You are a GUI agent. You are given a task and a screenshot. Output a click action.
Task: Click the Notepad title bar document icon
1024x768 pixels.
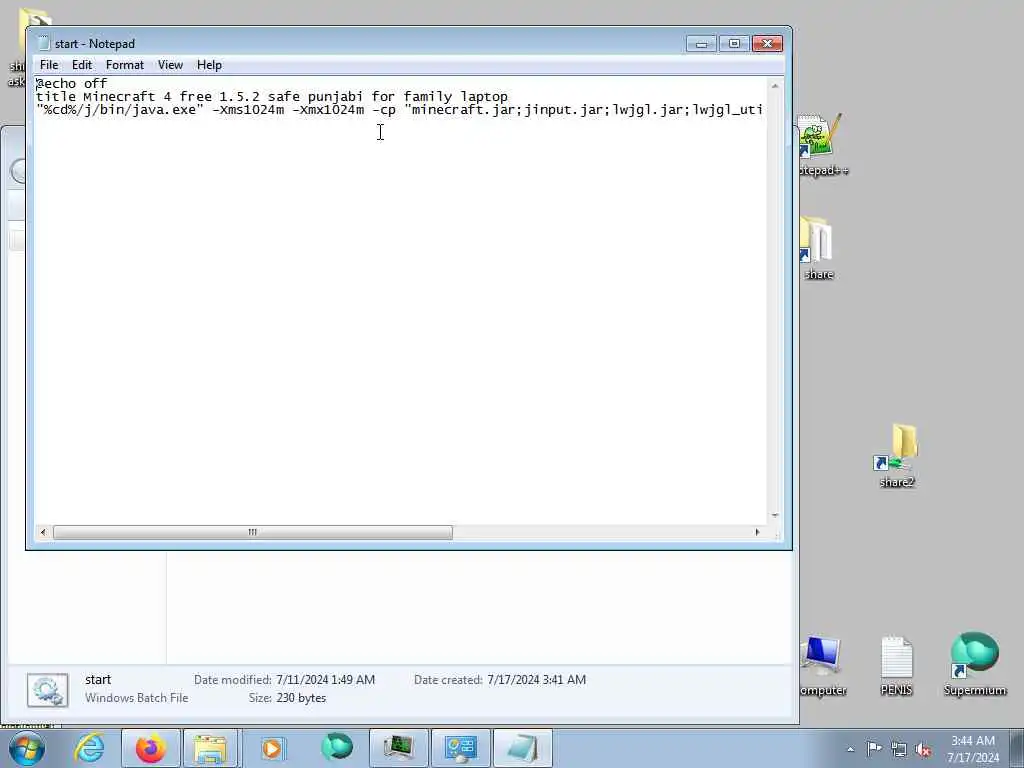tap(44, 43)
